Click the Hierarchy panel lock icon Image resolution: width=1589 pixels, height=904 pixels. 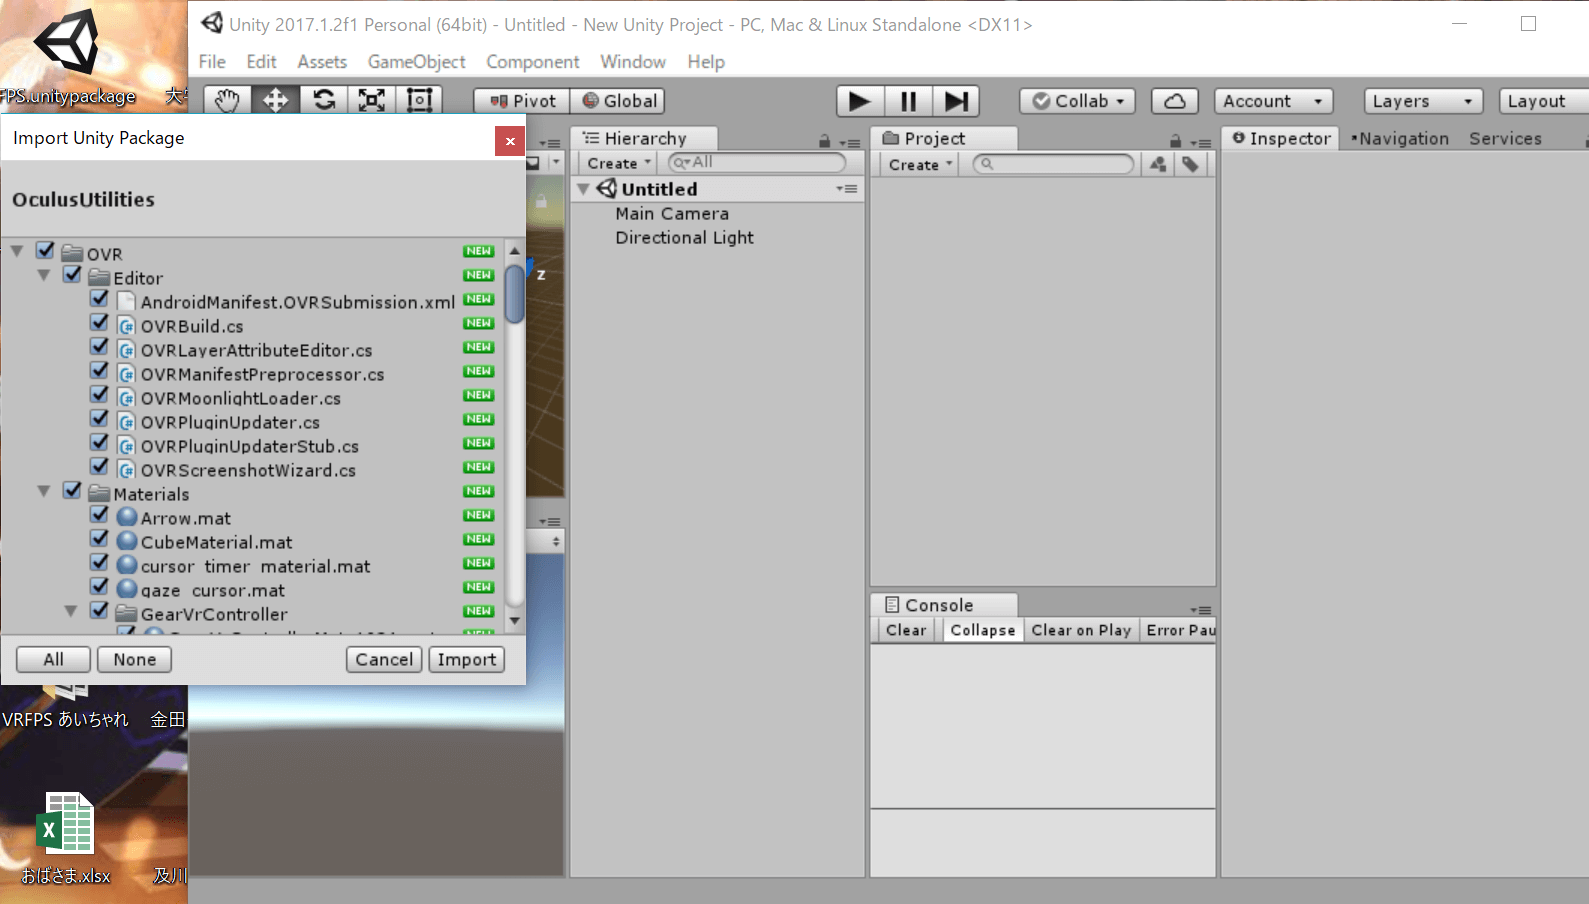[825, 141]
